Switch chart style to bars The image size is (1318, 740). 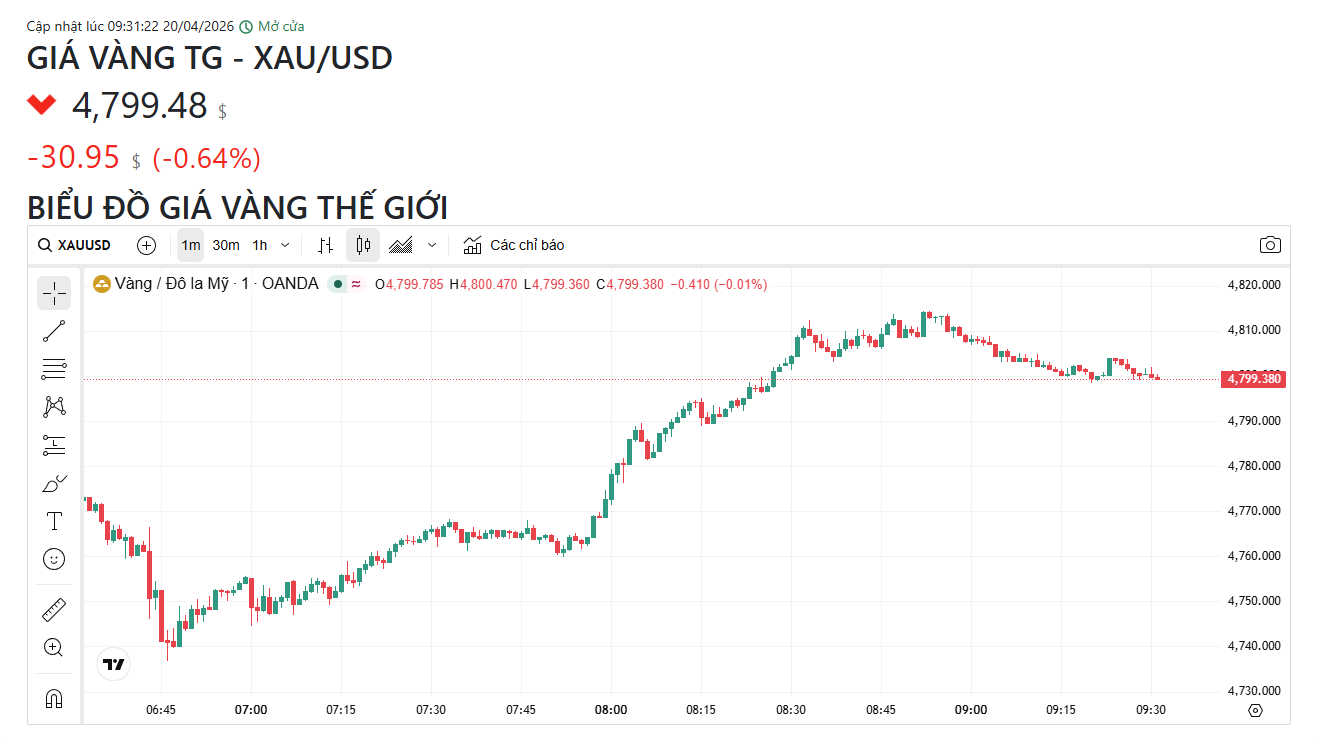(x=325, y=245)
